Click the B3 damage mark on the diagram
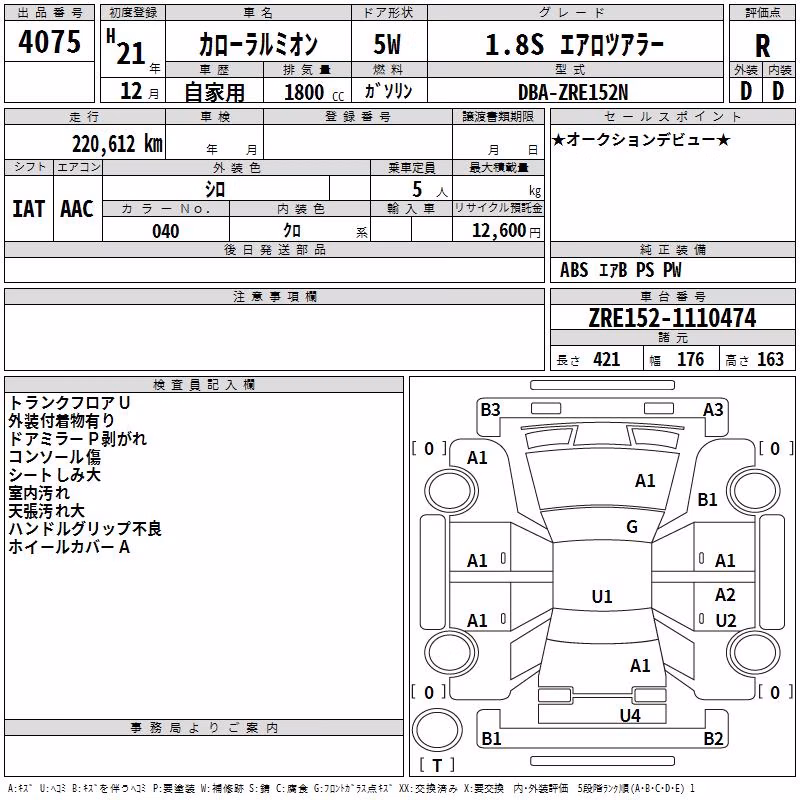This screenshot has height=800, width=800. tap(490, 410)
